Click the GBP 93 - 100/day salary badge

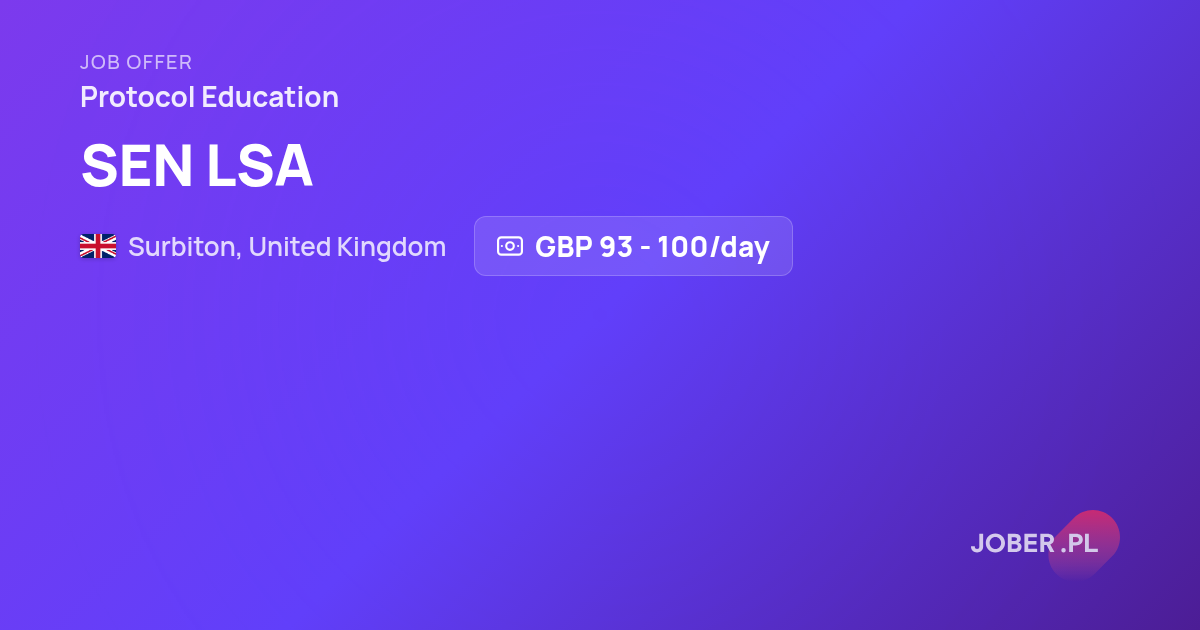tap(633, 246)
